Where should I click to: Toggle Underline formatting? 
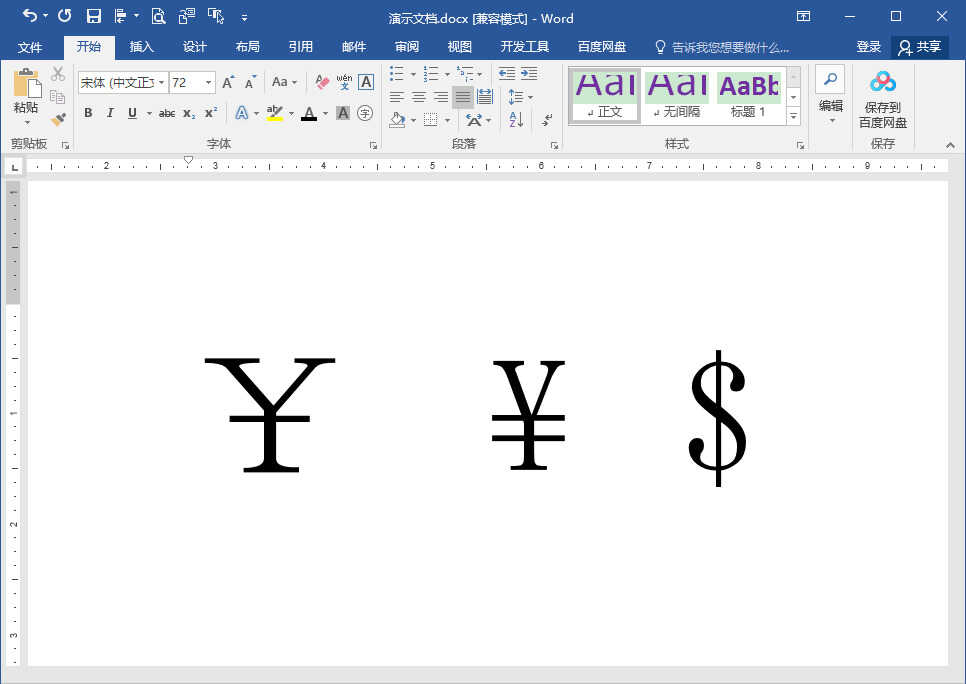[132, 113]
